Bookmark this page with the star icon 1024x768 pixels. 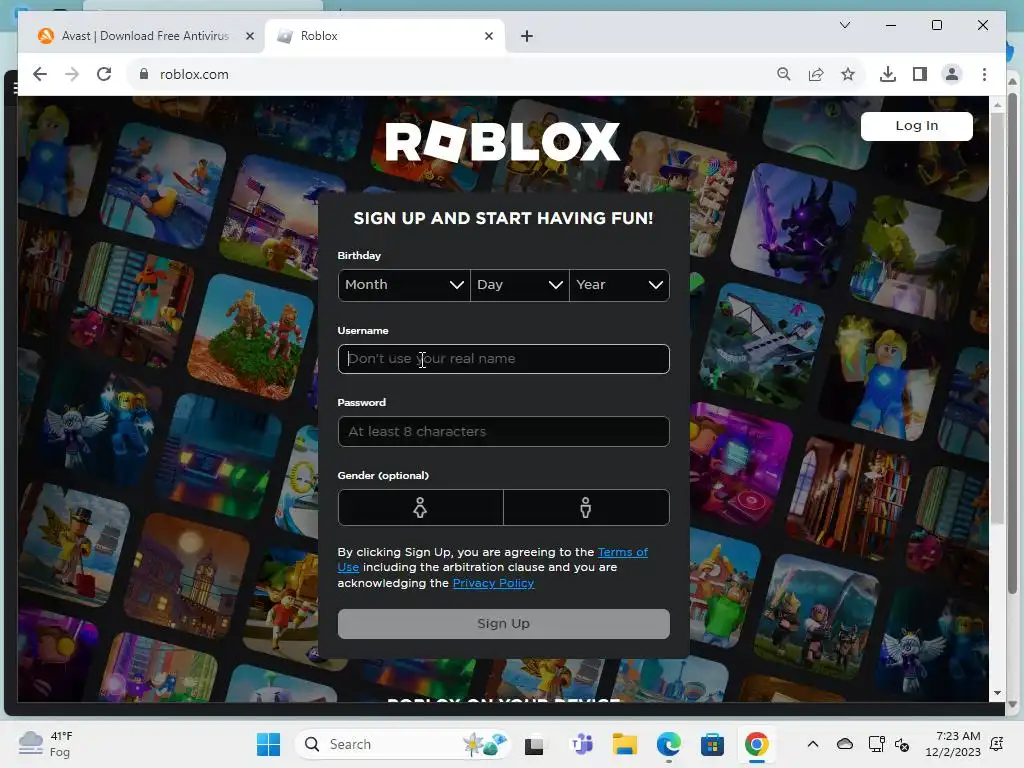pyautogui.click(x=848, y=74)
